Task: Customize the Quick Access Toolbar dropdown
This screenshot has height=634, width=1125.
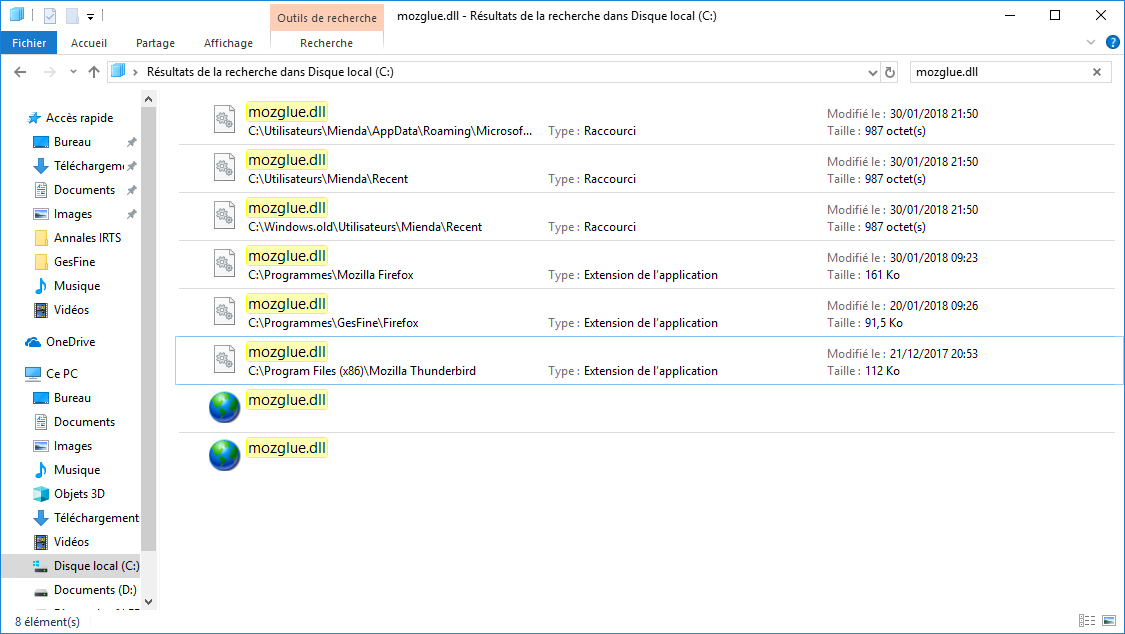Action: [x=90, y=17]
